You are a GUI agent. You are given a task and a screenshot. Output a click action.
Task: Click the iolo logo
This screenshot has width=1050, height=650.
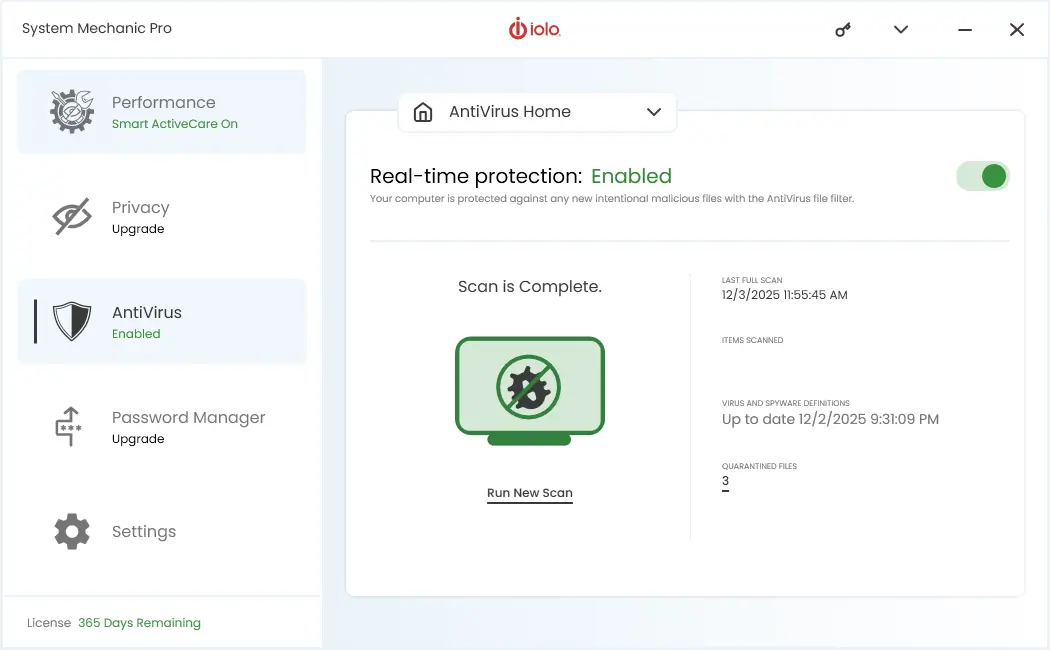pos(535,29)
